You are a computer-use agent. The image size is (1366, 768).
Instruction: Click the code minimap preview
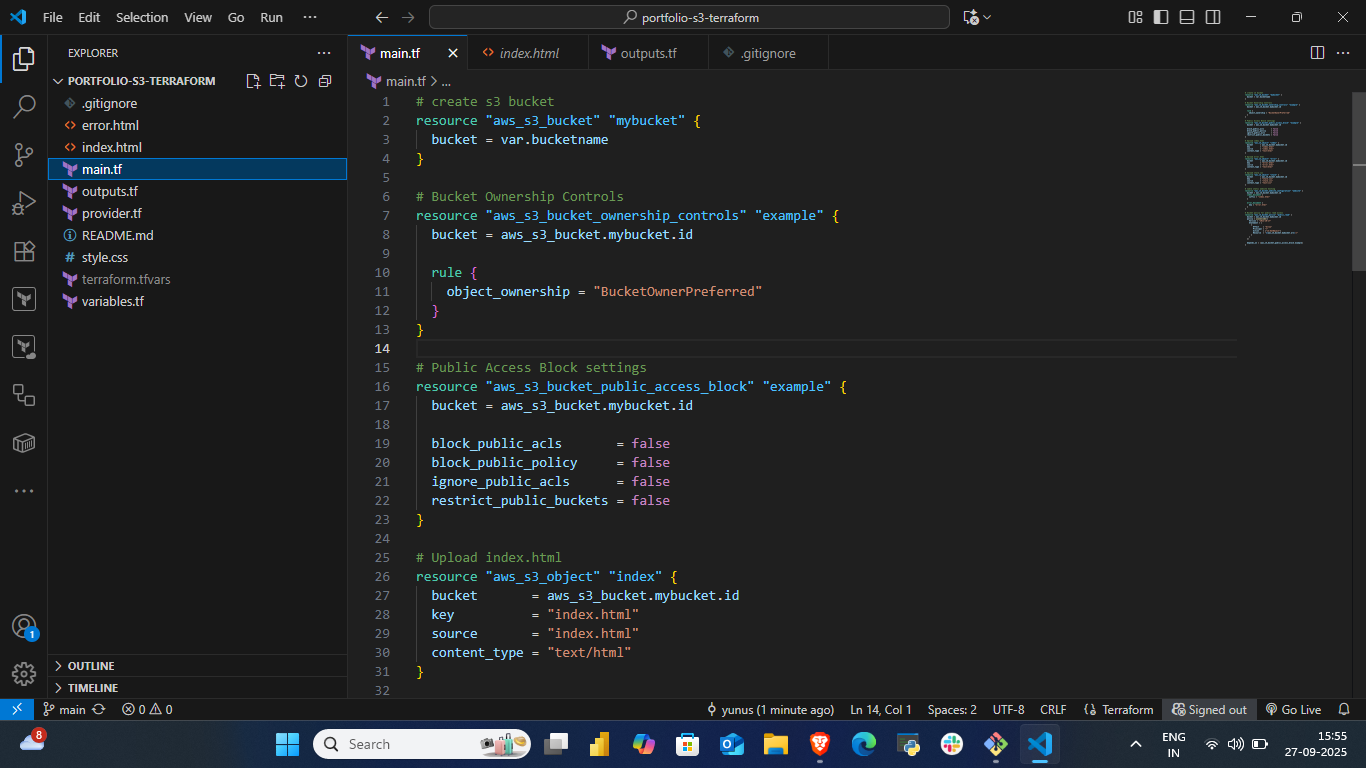(1275, 168)
